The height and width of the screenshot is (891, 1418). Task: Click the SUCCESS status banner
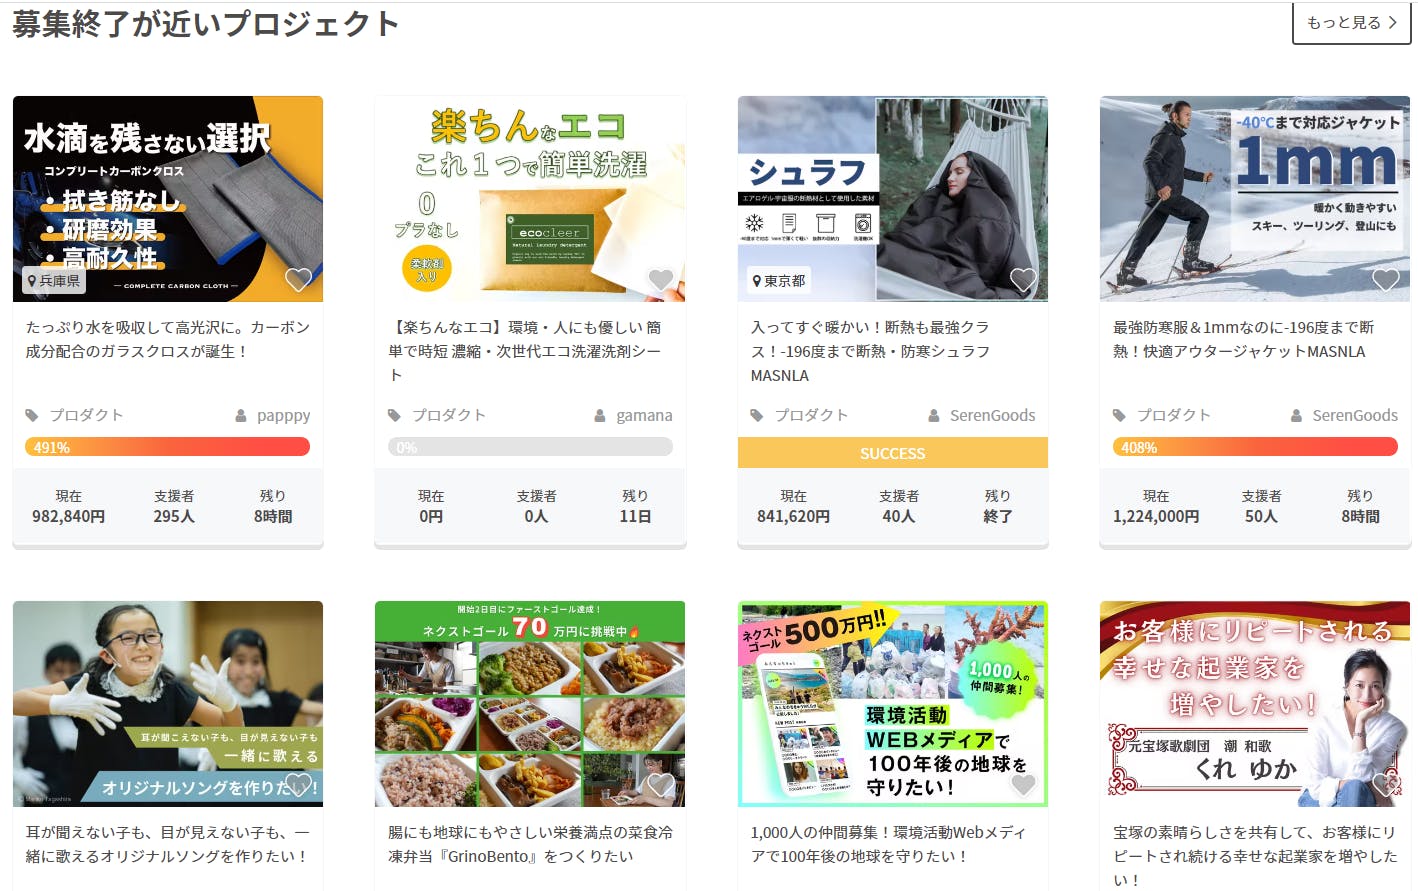pos(893,453)
